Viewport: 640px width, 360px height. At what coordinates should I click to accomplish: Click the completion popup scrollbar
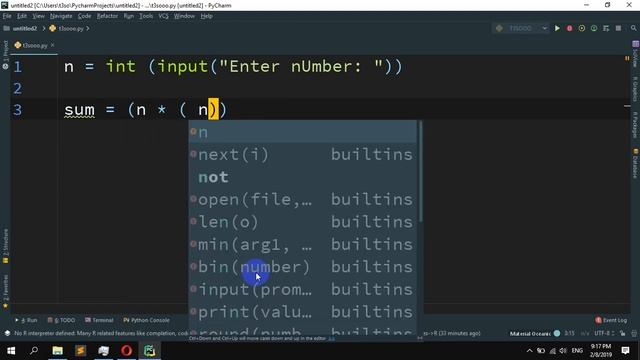(420, 171)
